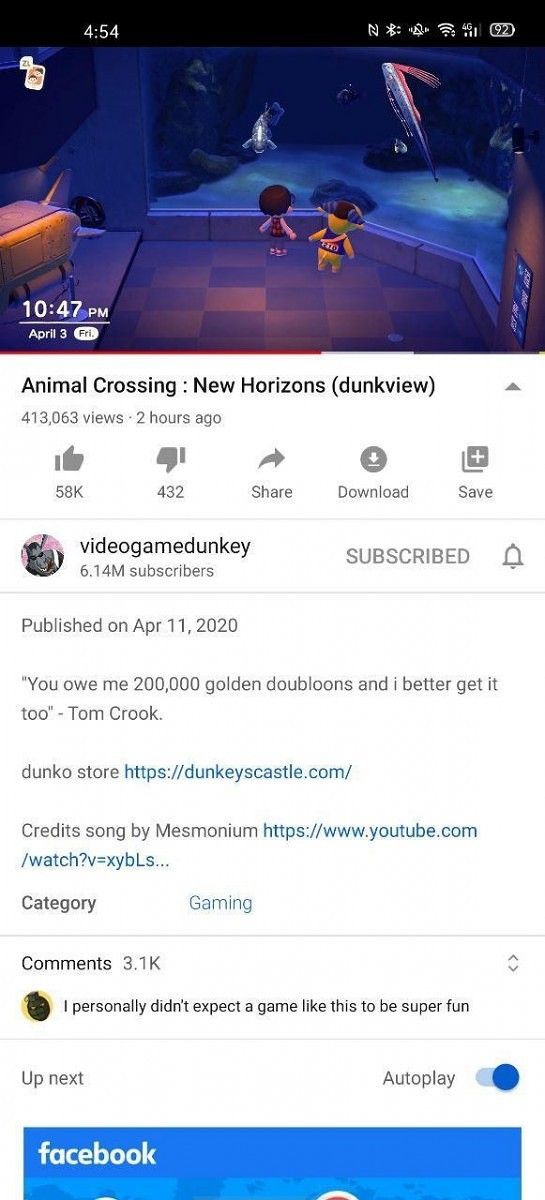Open the Gaming category
This screenshot has height=1200, width=545.
click(x=220, y=903)
